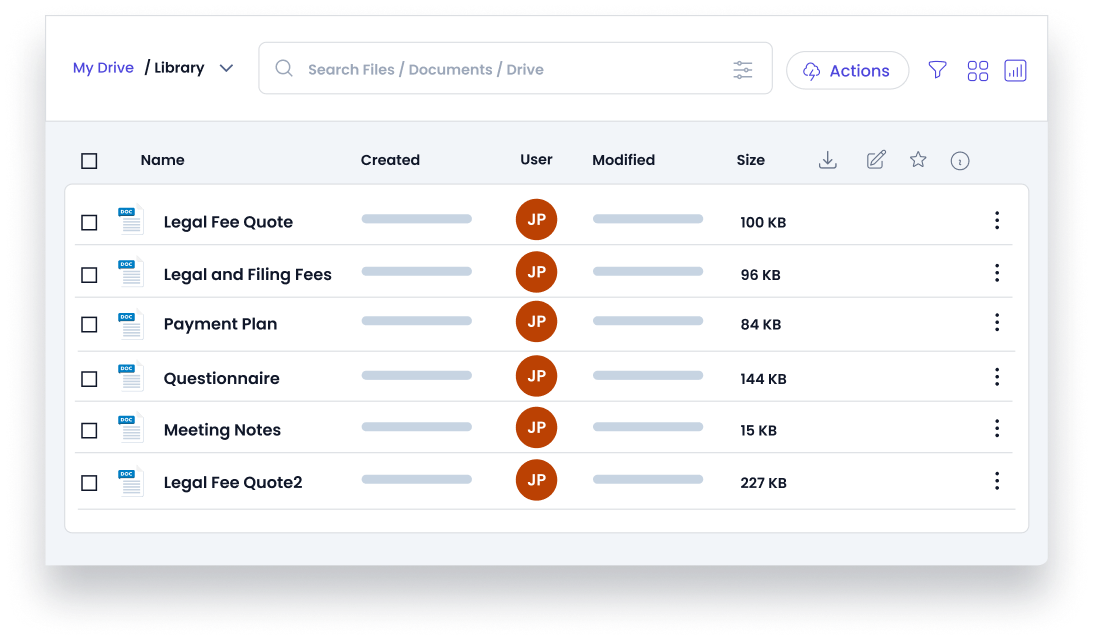The height and width of the screenshot is (641, 1094).
Task: Tick the Legal Fee Quote checkbox
Action: click(x=89, y=222)
